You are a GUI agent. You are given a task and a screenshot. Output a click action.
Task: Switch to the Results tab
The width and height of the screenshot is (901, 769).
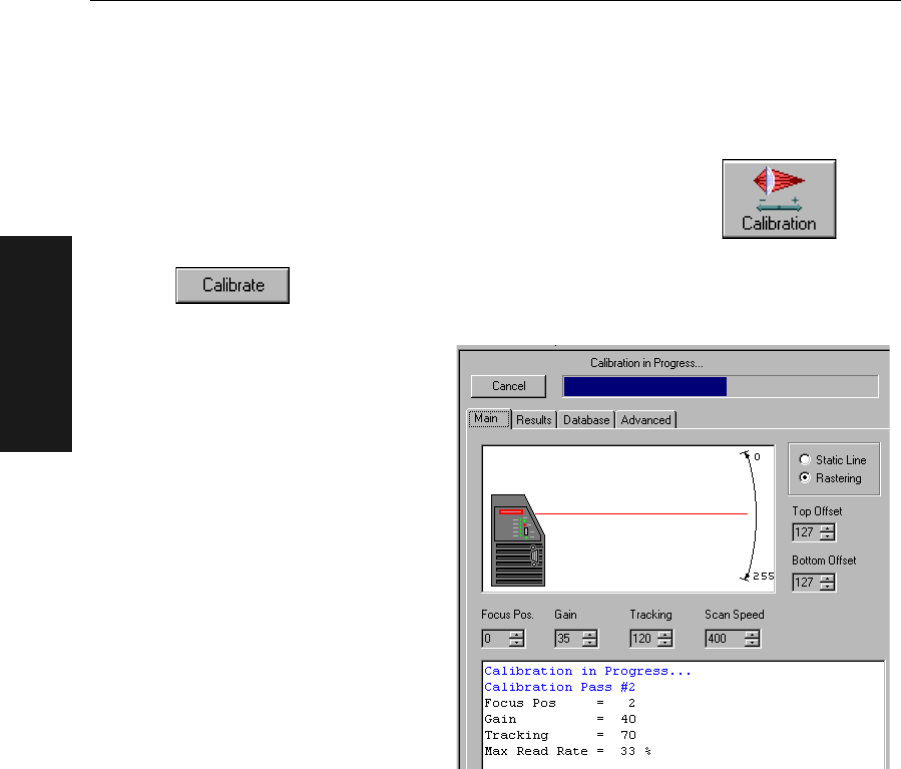(534, 420)
